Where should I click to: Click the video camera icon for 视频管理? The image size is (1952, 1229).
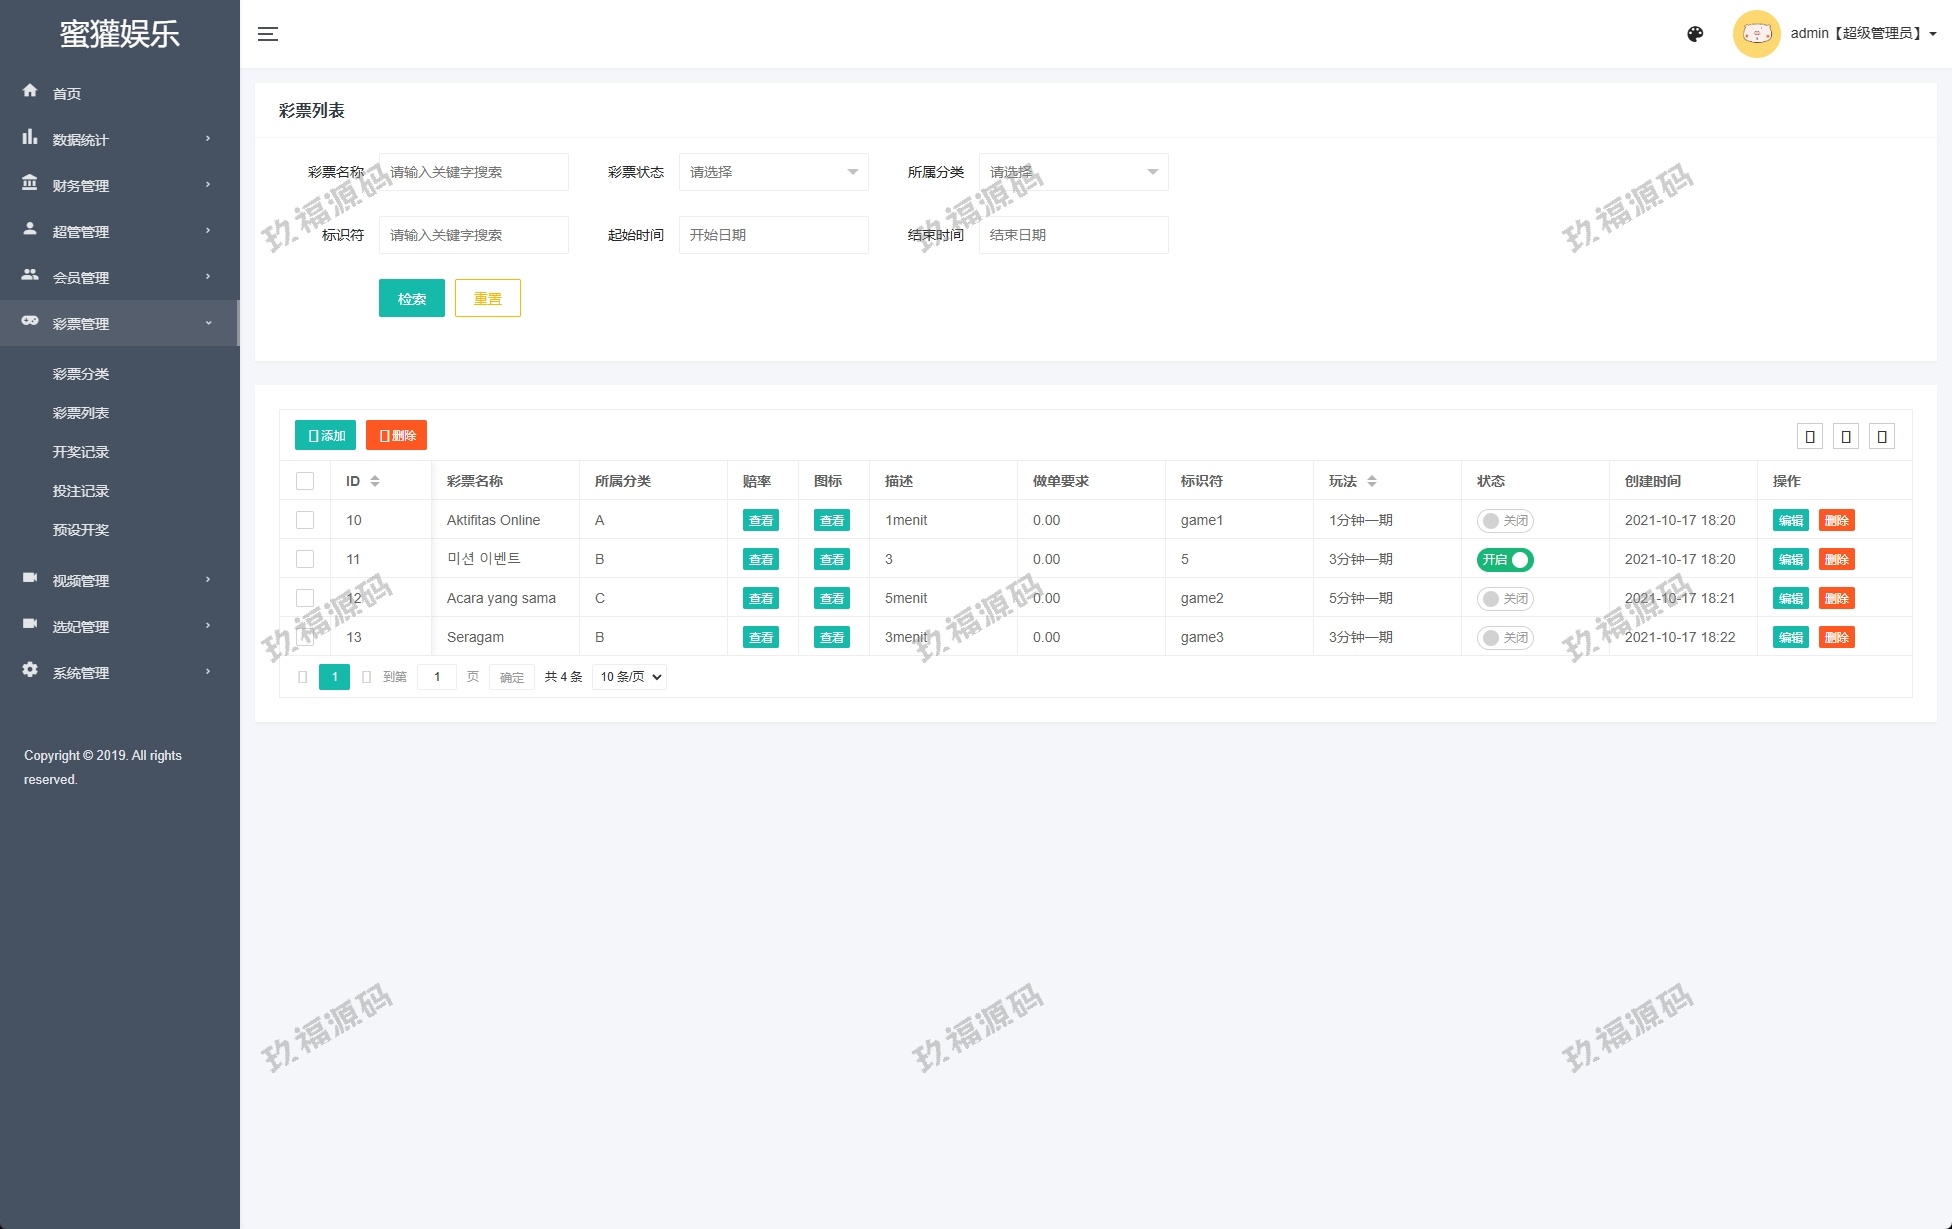[30, 578]
